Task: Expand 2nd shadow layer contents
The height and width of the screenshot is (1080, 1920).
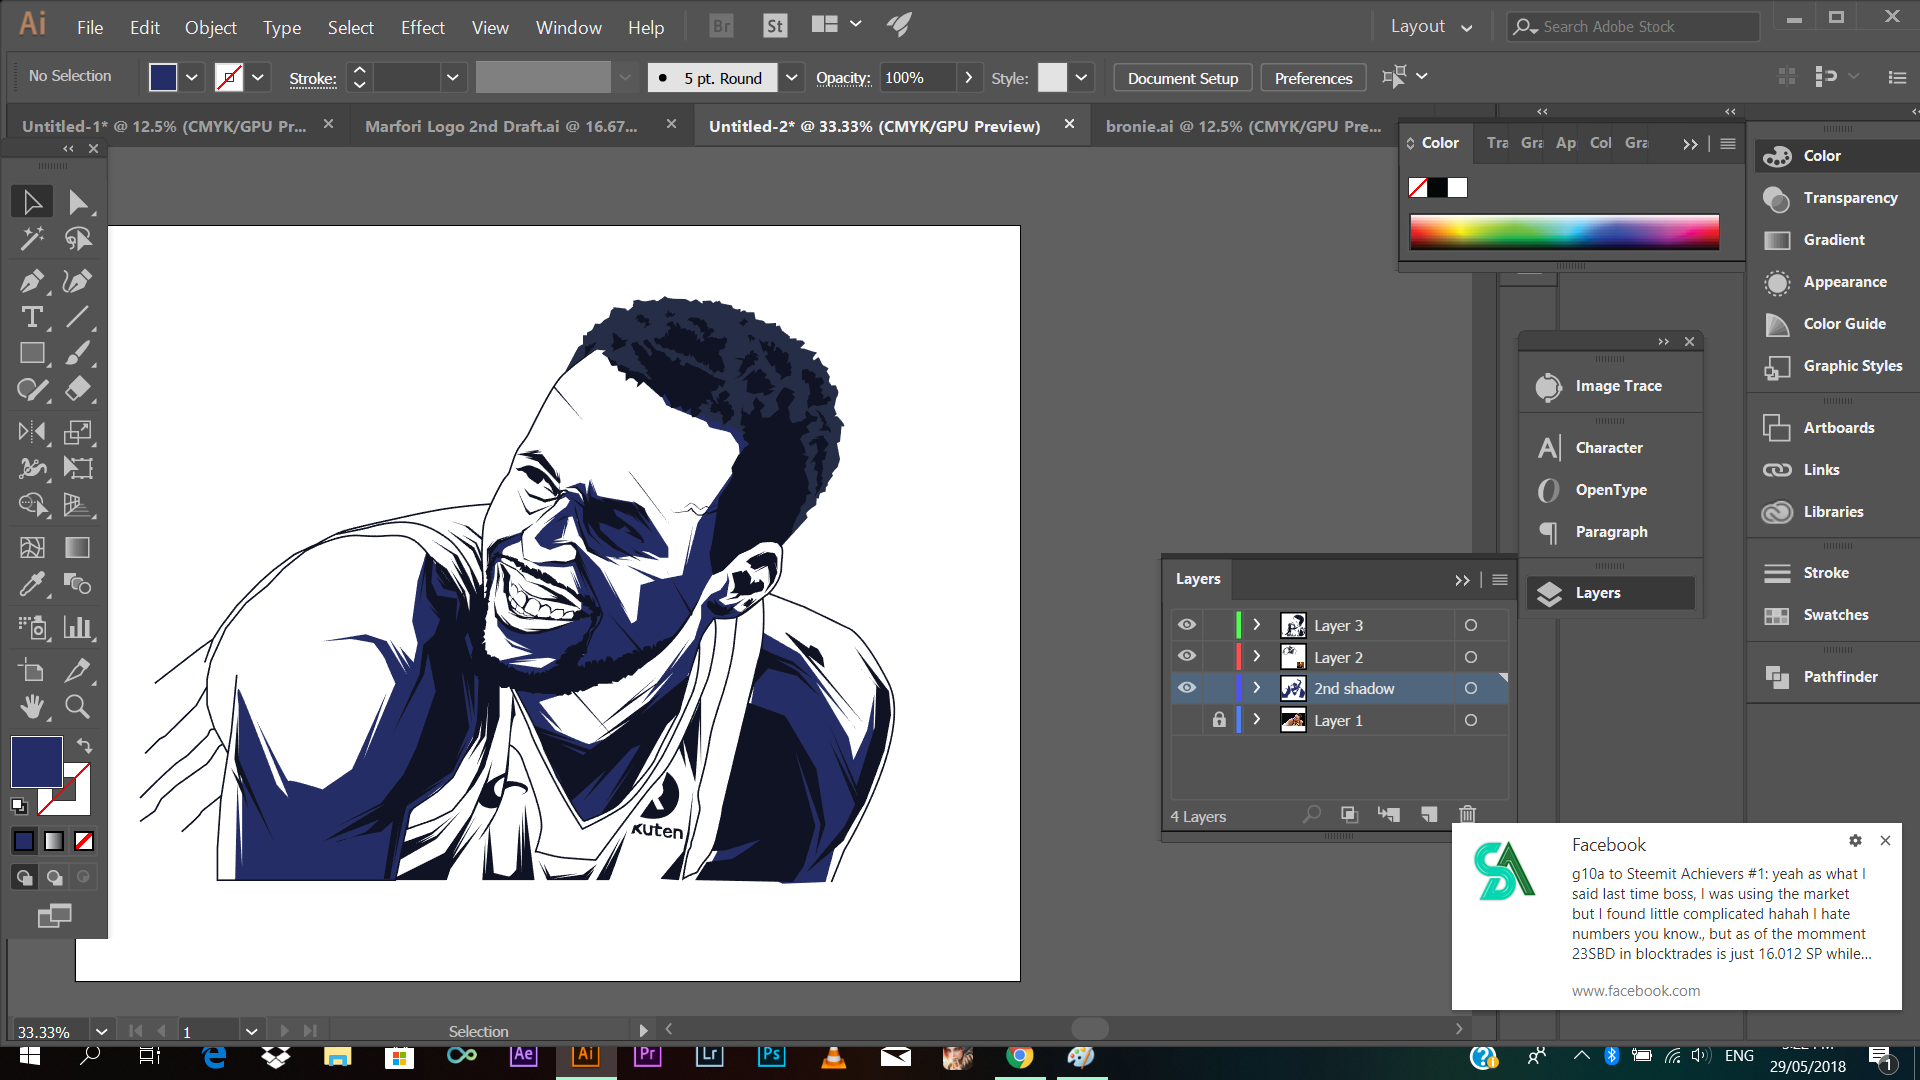Action: coord(1257,688)
